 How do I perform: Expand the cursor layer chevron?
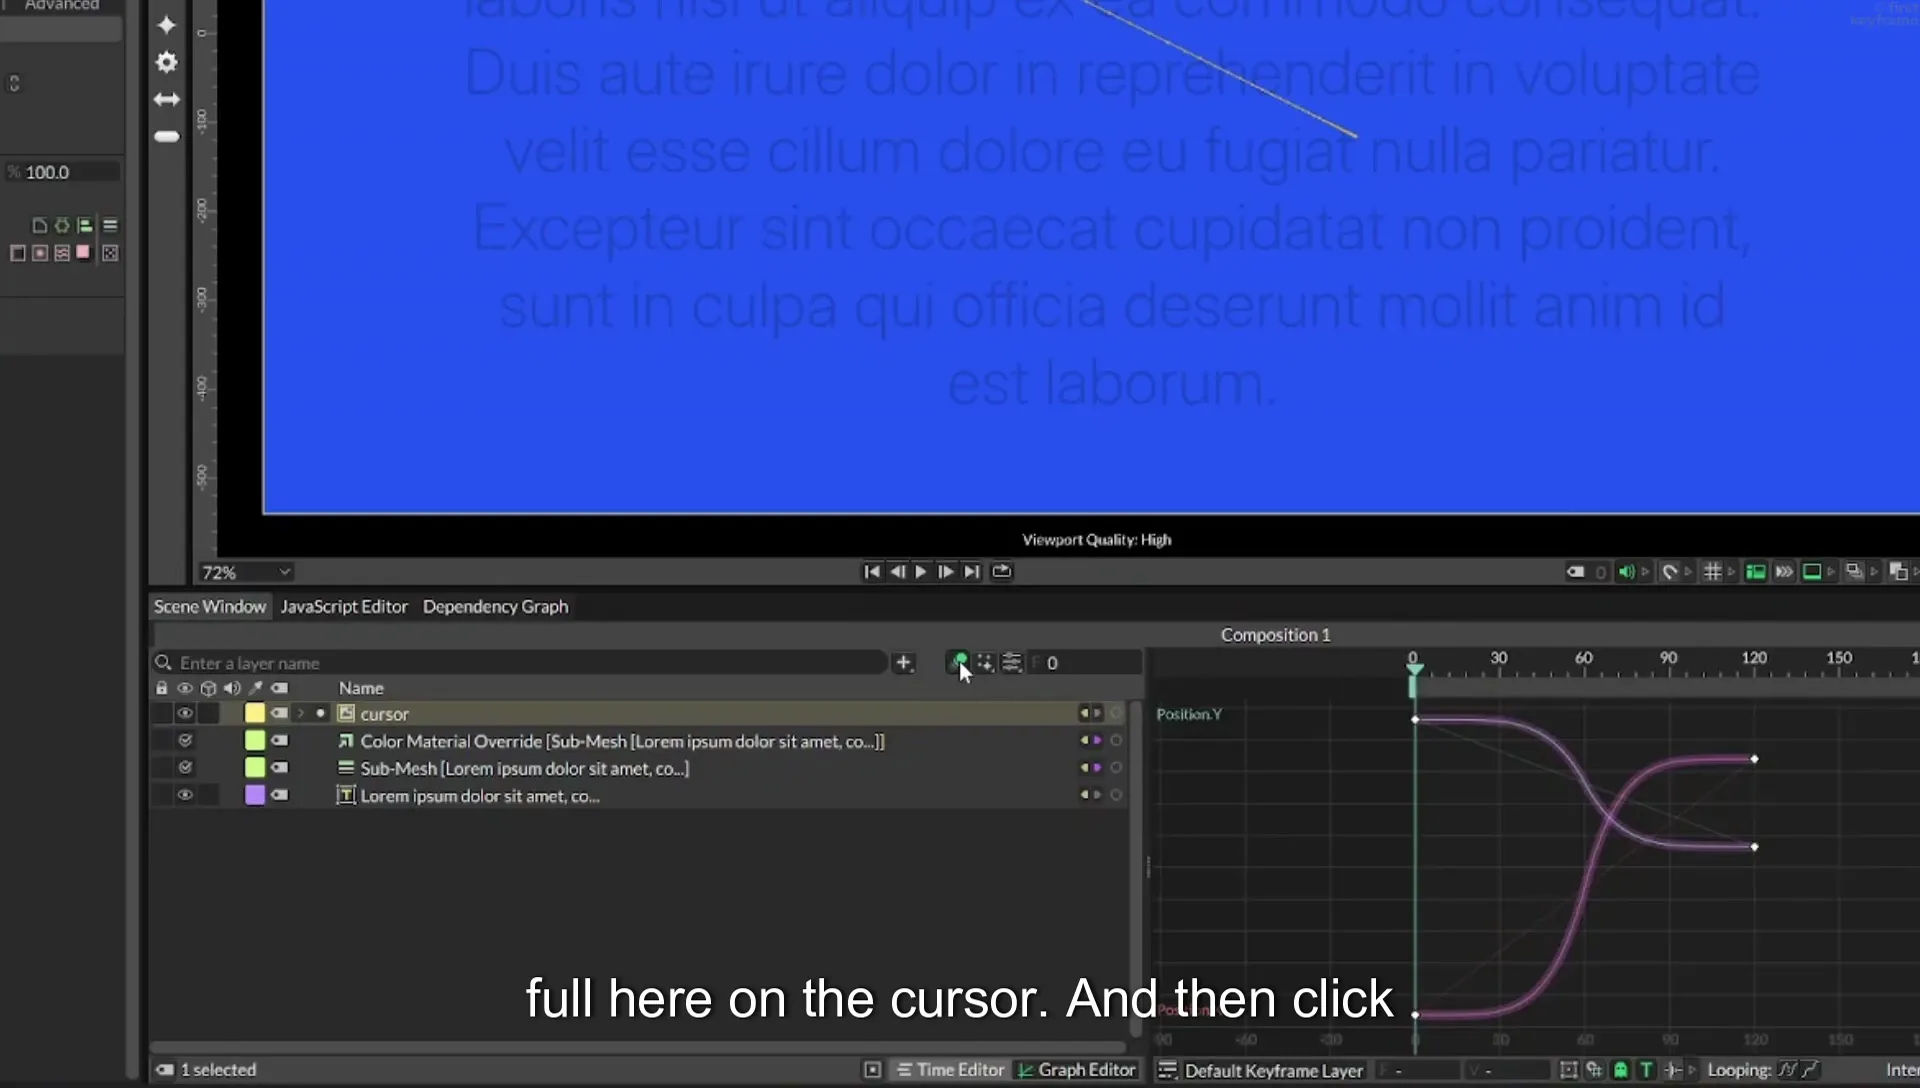[x=300, y=713]
